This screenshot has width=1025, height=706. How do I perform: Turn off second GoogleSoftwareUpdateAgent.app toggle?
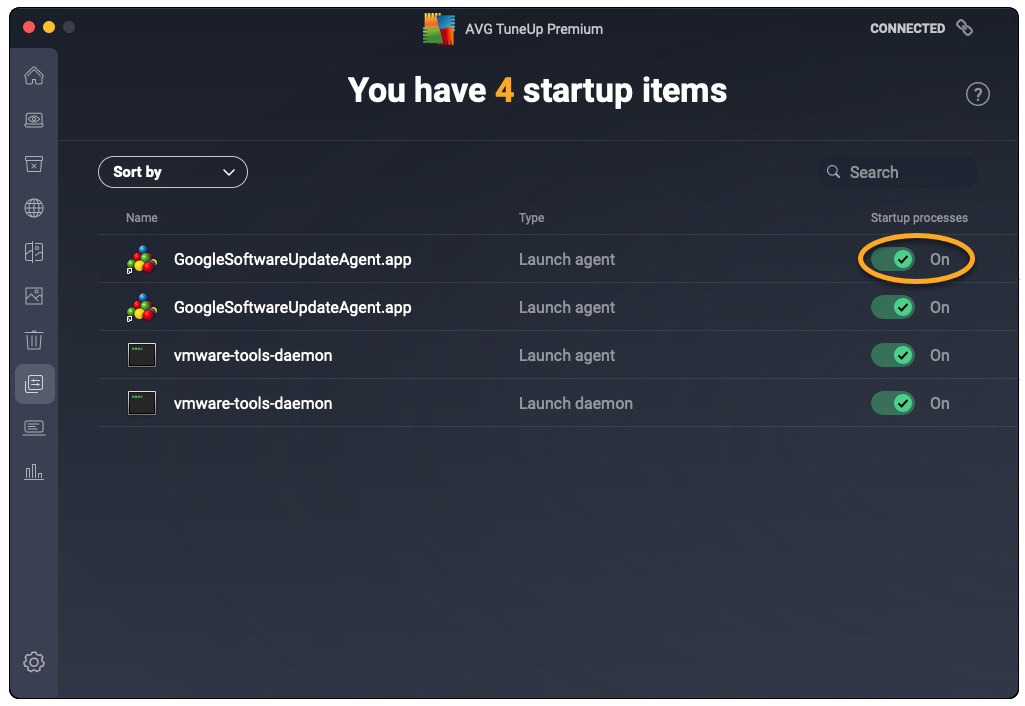click(892, 307)
